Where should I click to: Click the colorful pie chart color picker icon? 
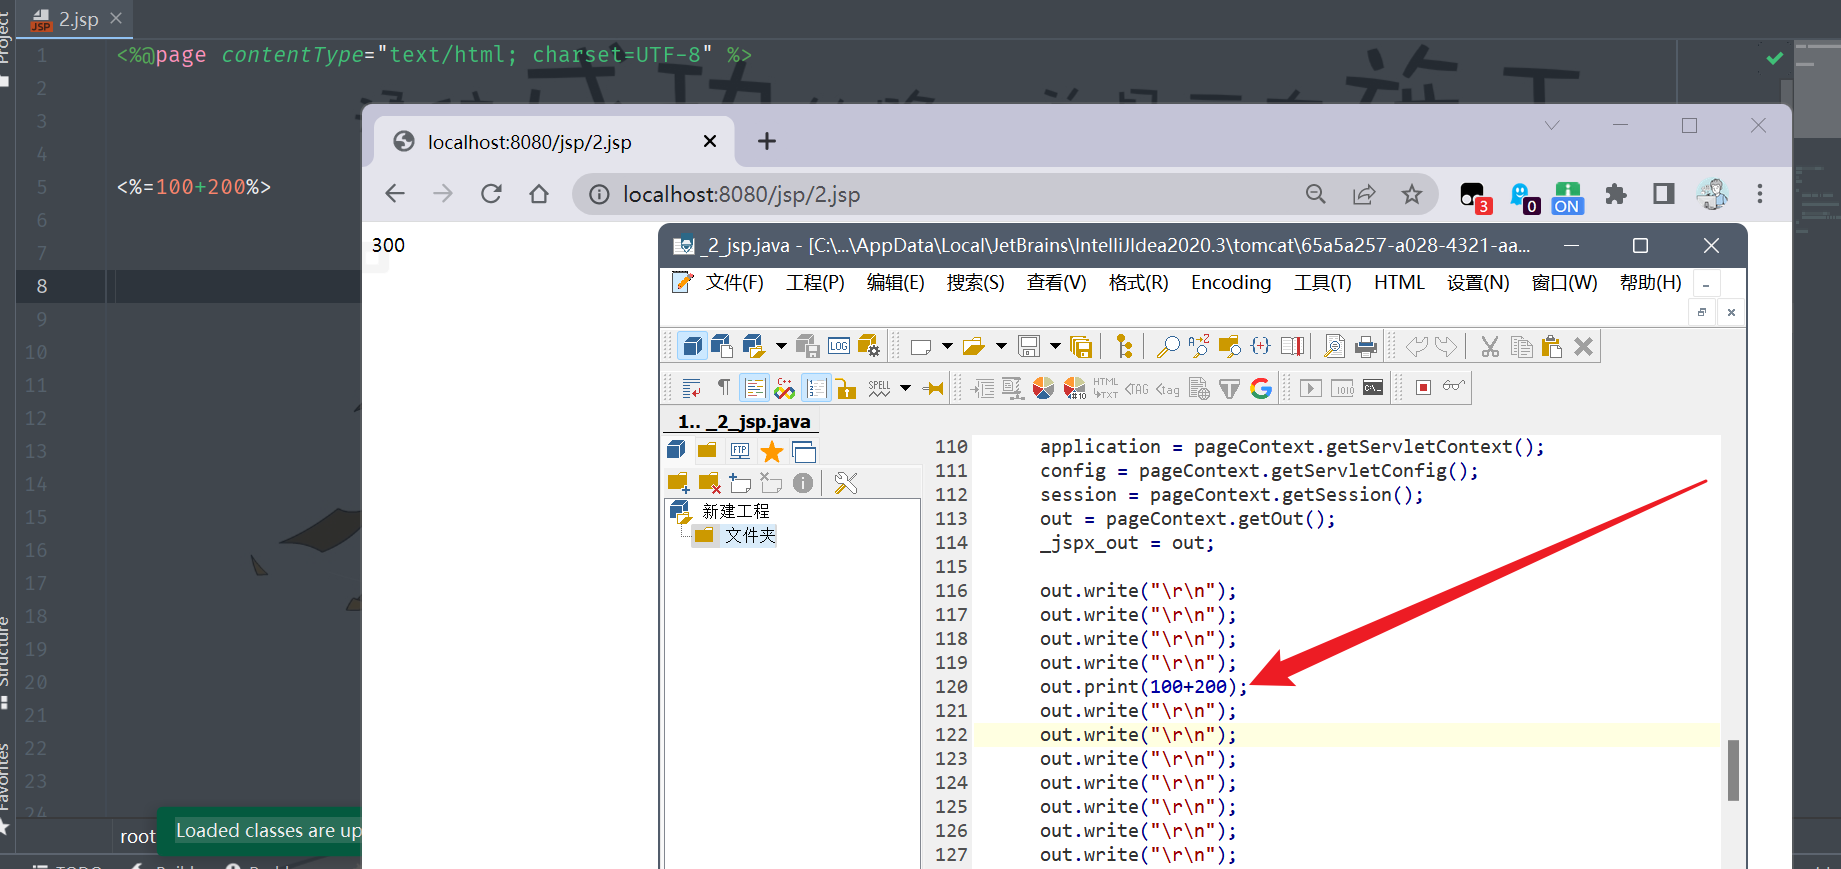click(1043, 388)
